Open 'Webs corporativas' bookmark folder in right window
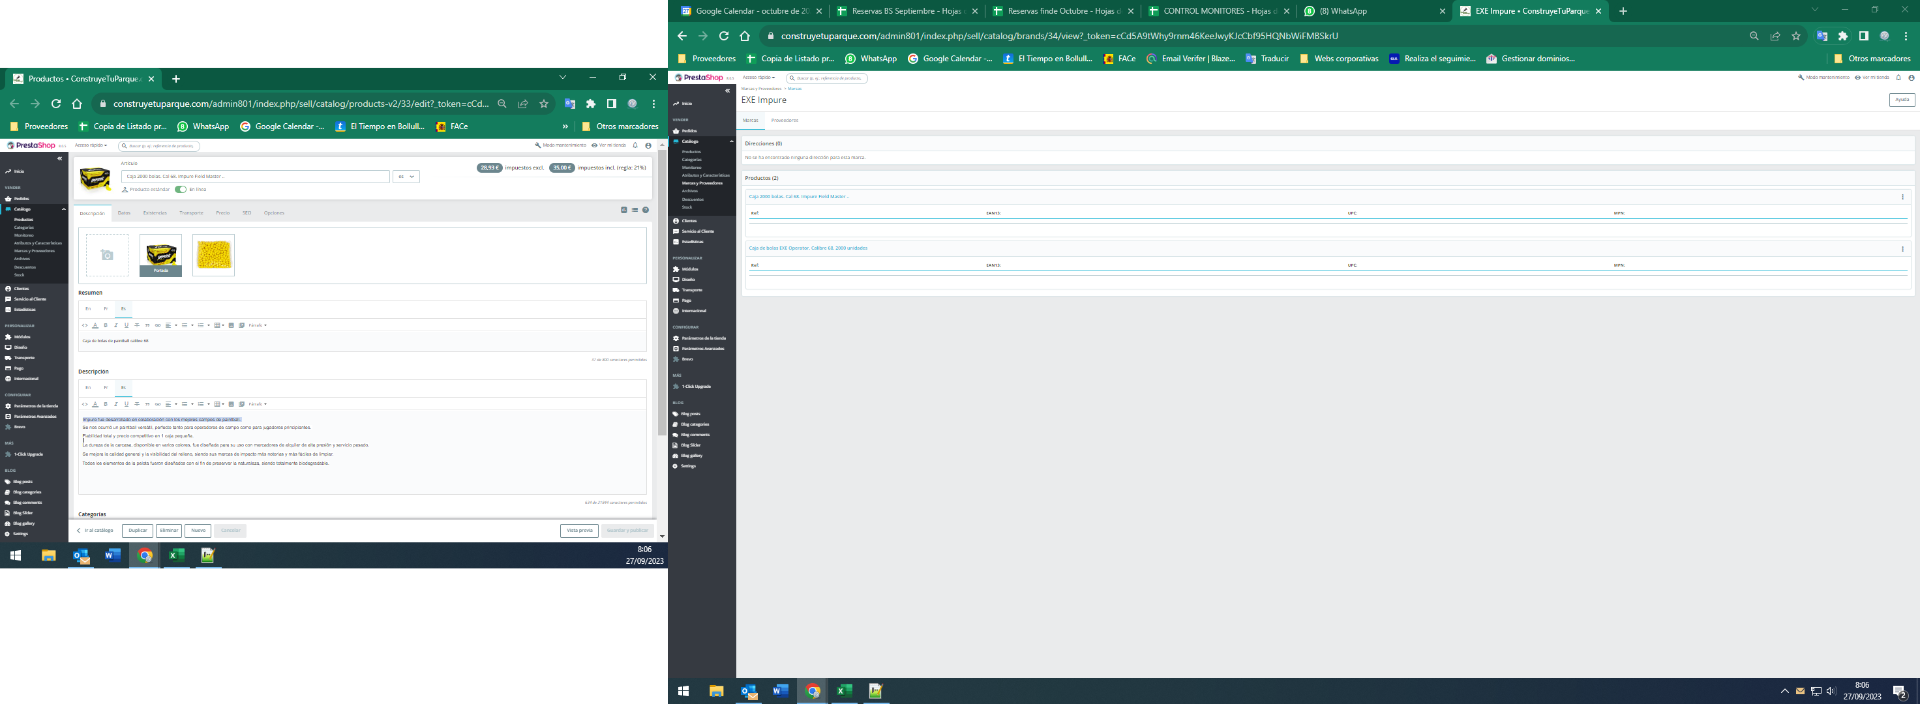1920x704 pixels. 1339,58
